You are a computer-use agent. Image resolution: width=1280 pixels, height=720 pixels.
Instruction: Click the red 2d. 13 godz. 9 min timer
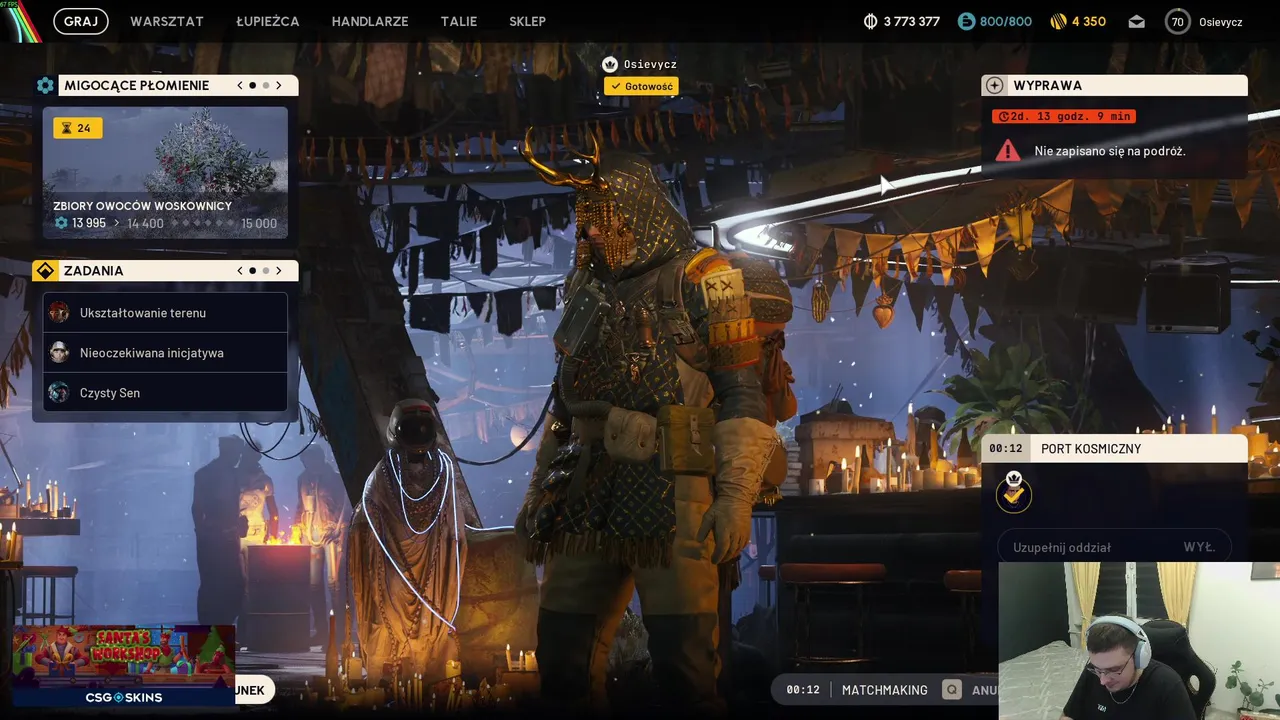click(1064, 117)
